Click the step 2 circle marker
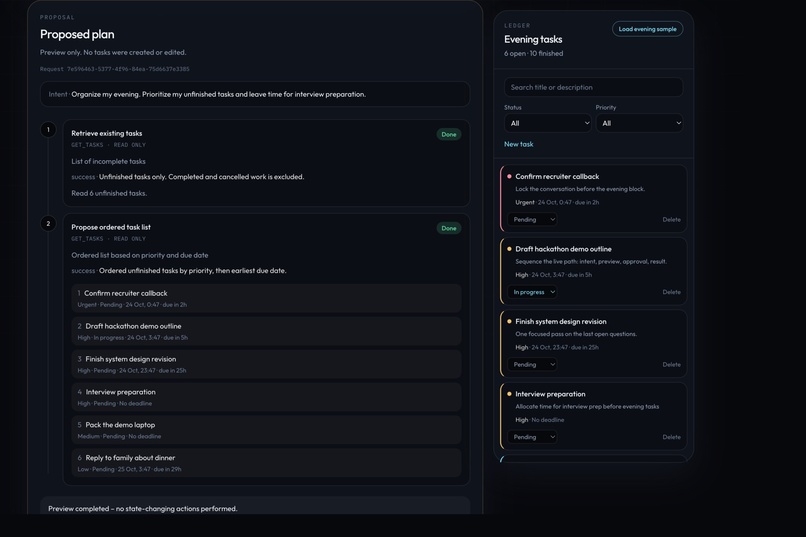Screen dimensions: 806x537 click(x=48, y=224)
